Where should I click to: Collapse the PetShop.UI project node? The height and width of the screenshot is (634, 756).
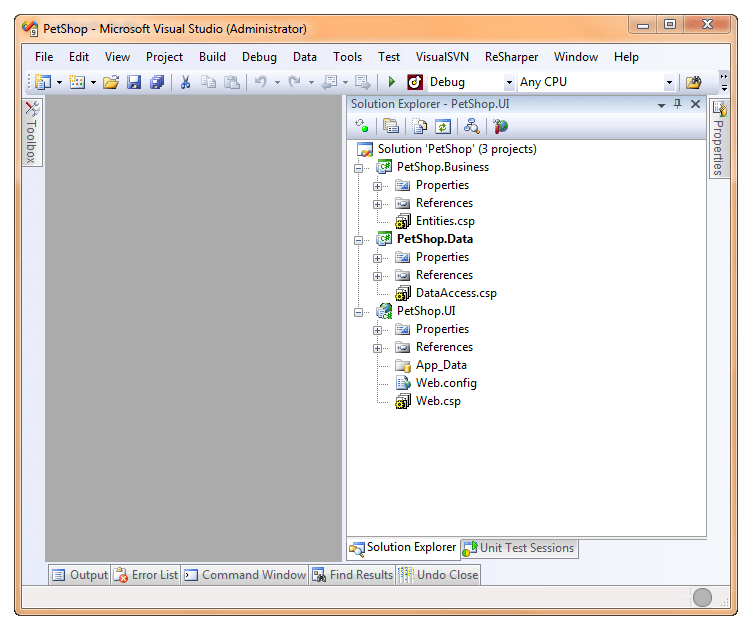pos(359,312)
